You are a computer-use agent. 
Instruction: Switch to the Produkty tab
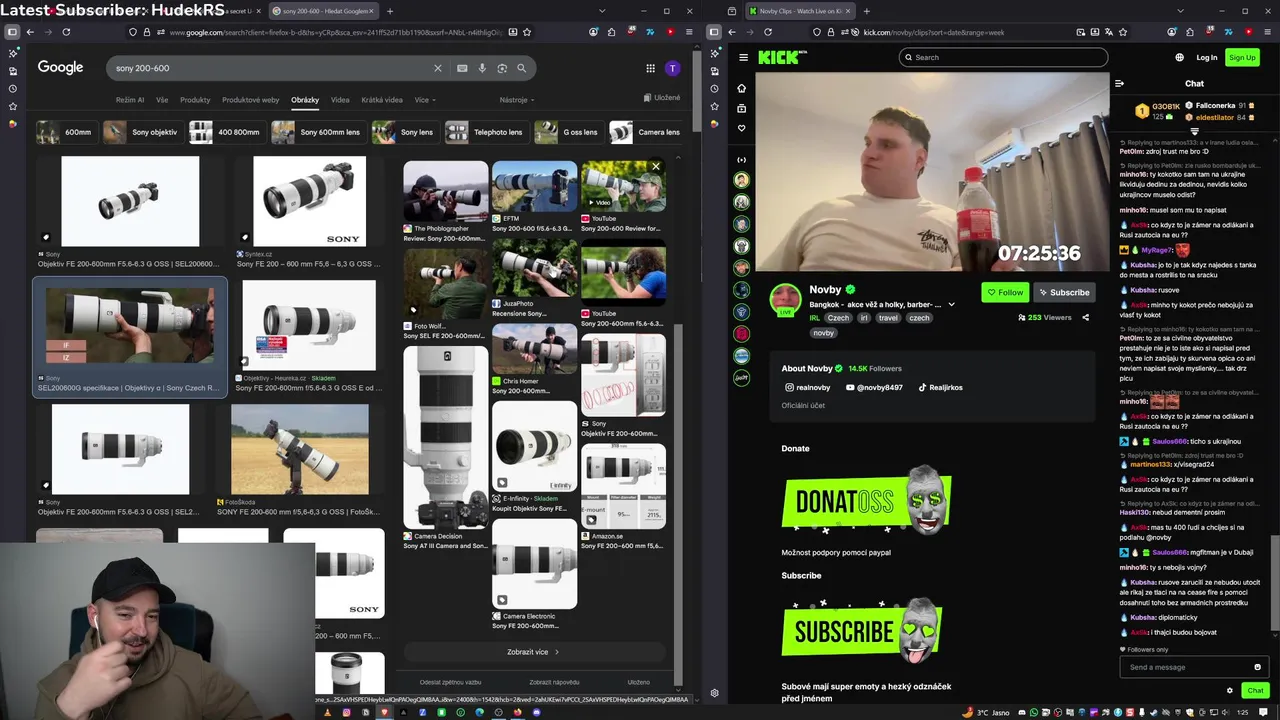(195, 100)
